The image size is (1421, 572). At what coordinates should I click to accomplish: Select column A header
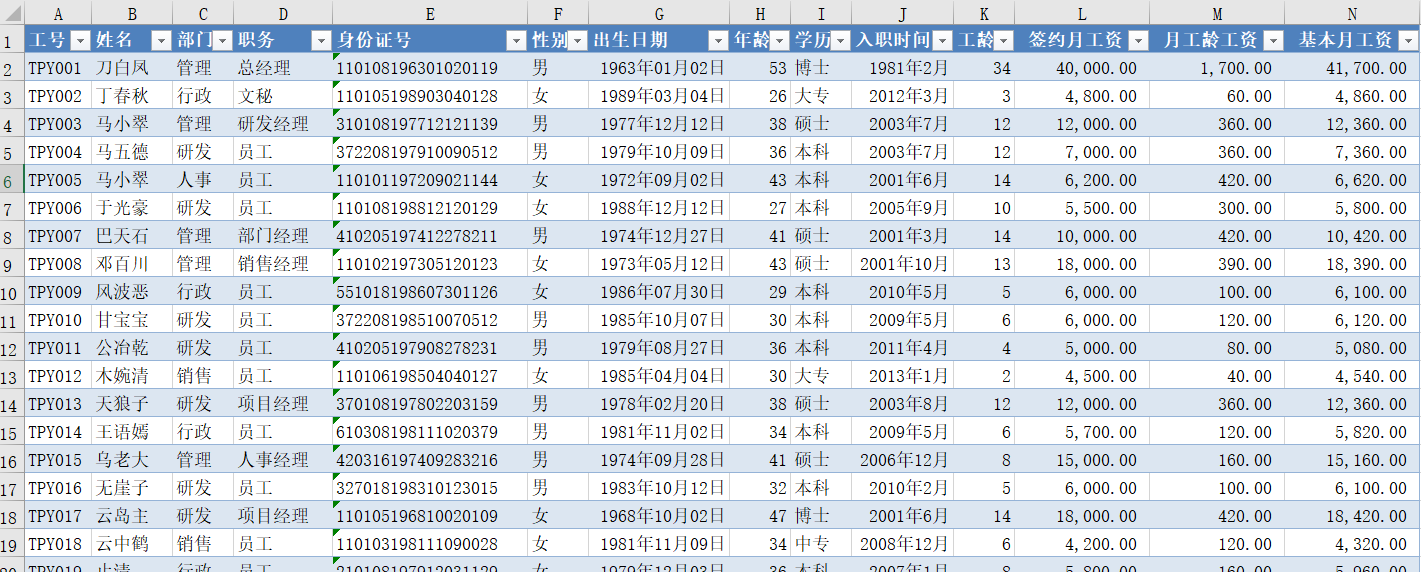pyautogui.click(x=57, y=14)
